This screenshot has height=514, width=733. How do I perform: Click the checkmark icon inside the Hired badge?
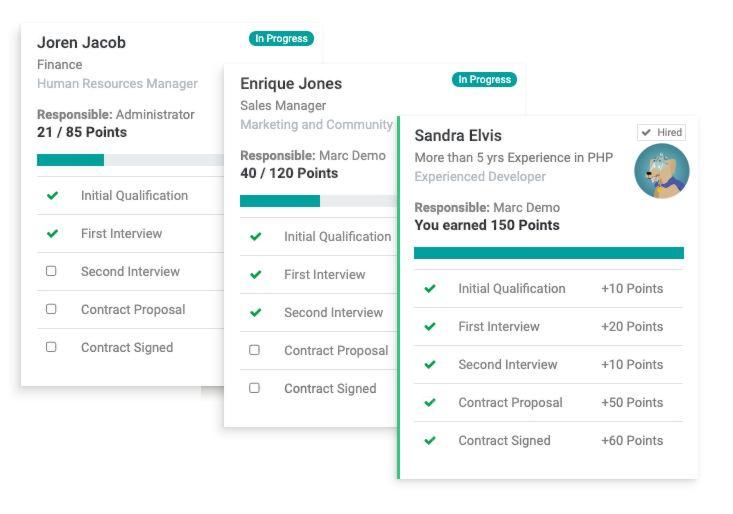(x=646, y=133)
